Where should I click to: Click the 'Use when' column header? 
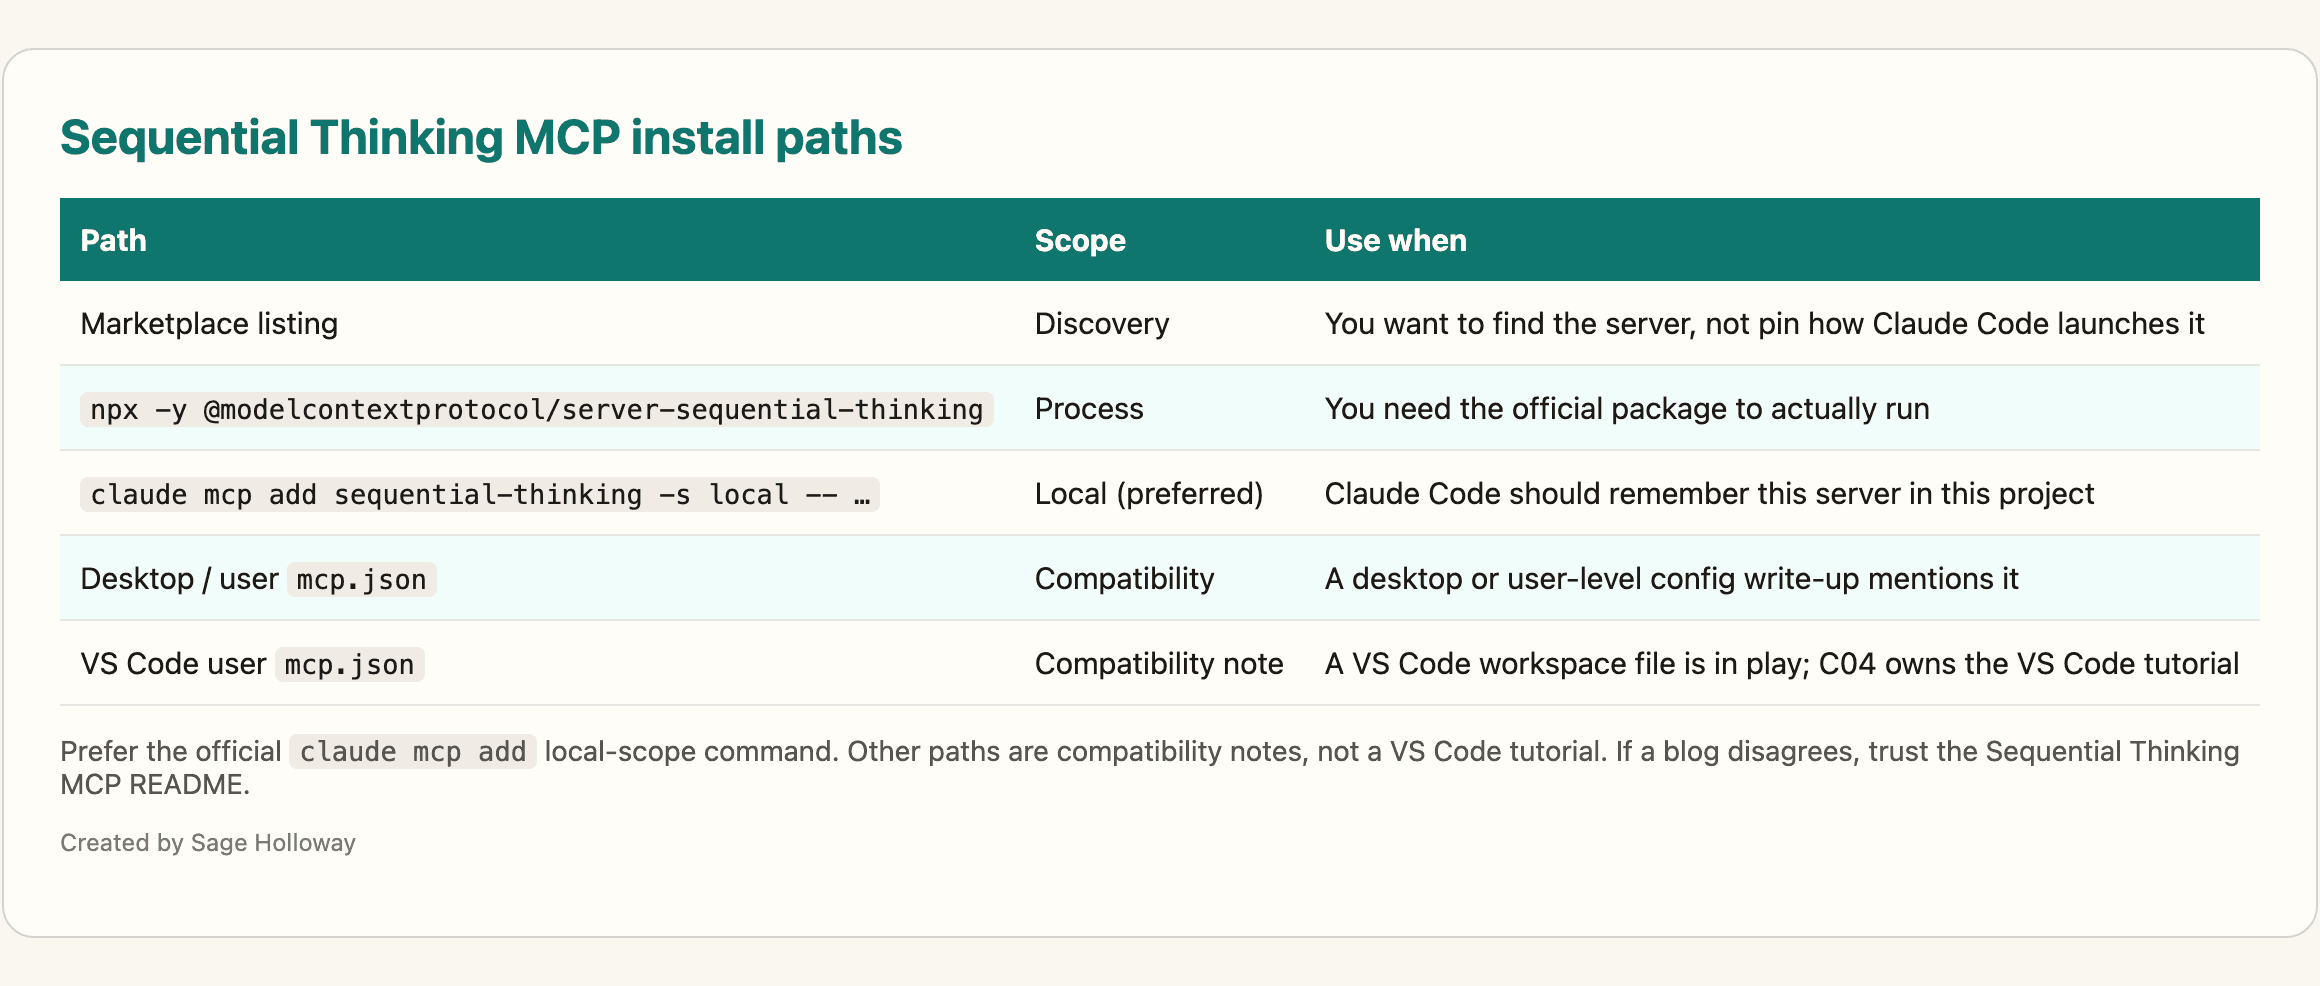click(1395, 240)
